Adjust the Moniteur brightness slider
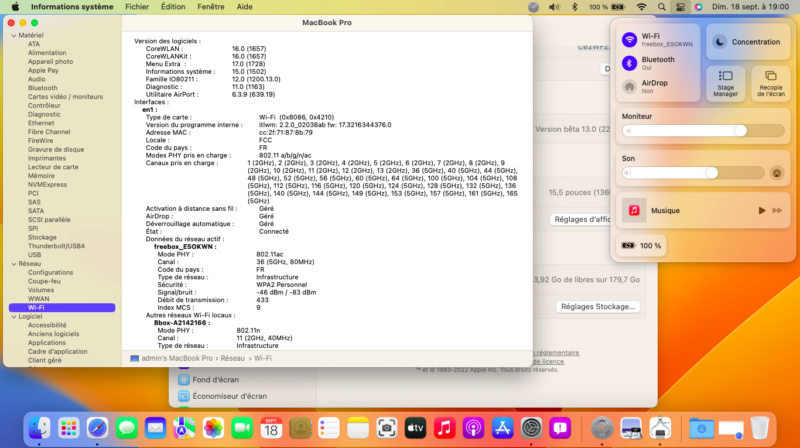Screen dimensions: 800x448 [x=703, y=131]
